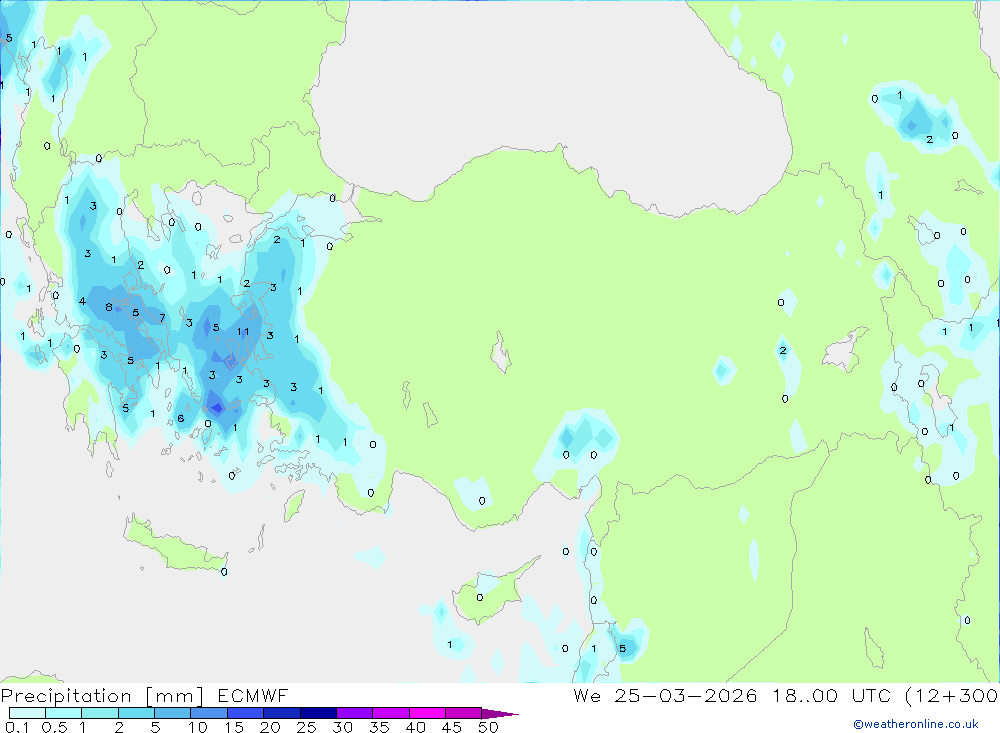1000x733 pixels.
Task: Select the 'Precipitation [mm] ECMWF' title text
Action: 145,695
